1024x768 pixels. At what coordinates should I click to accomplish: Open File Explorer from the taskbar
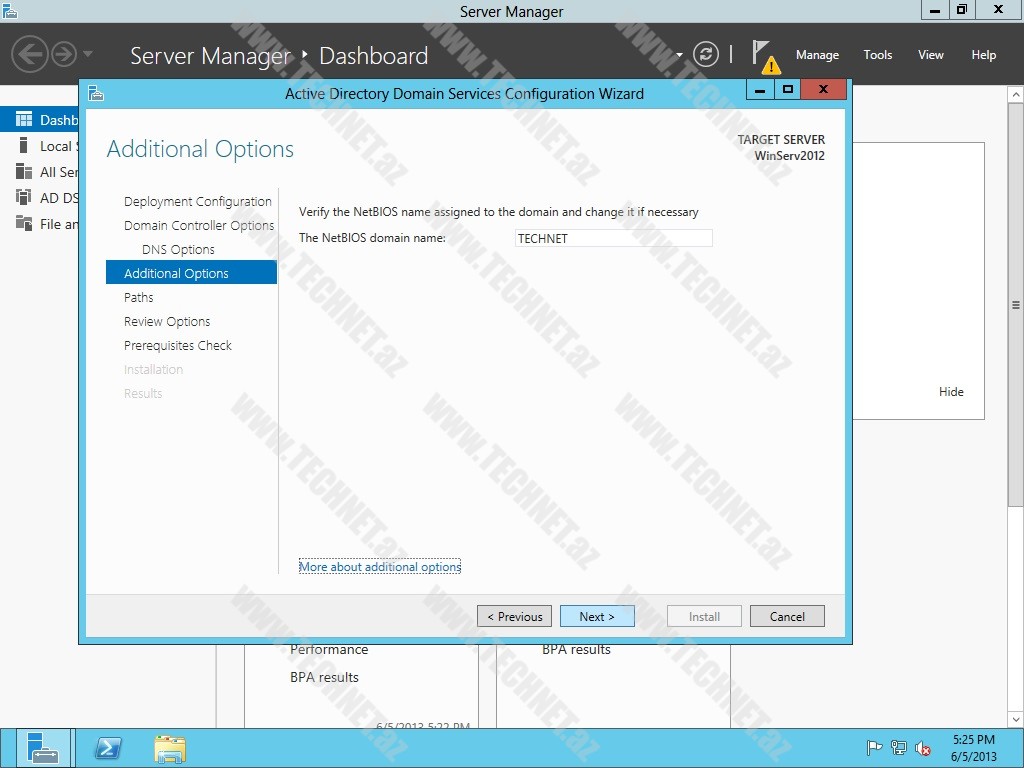click(x=169, y=748)
